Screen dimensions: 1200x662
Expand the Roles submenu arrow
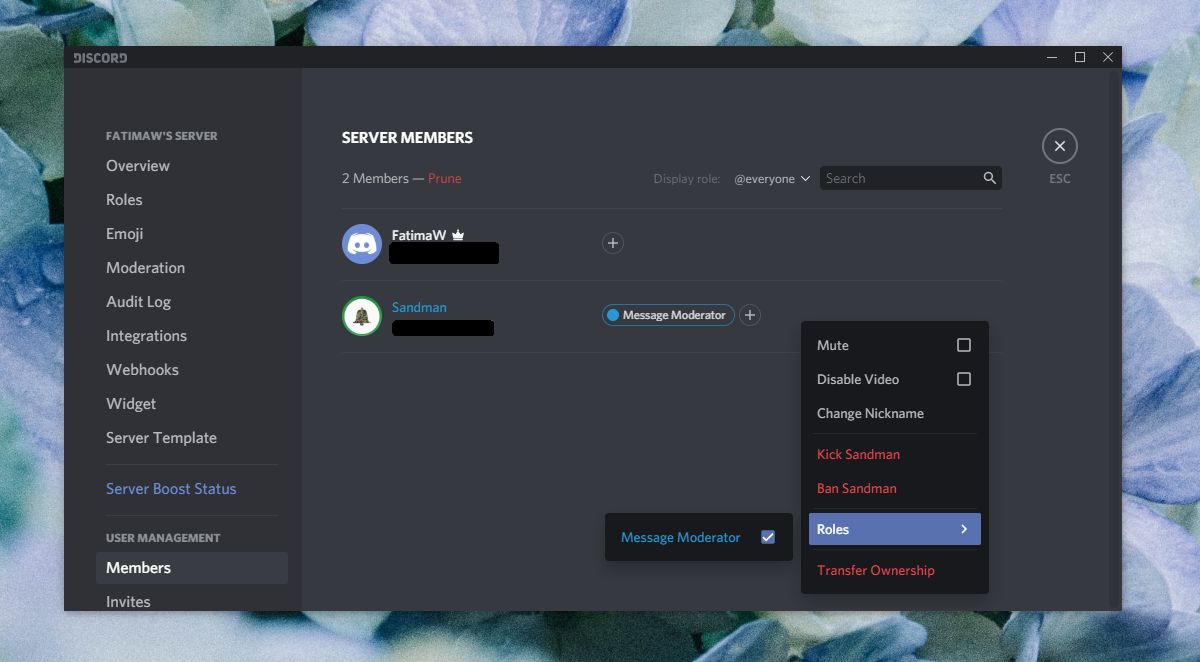[964, 529]
